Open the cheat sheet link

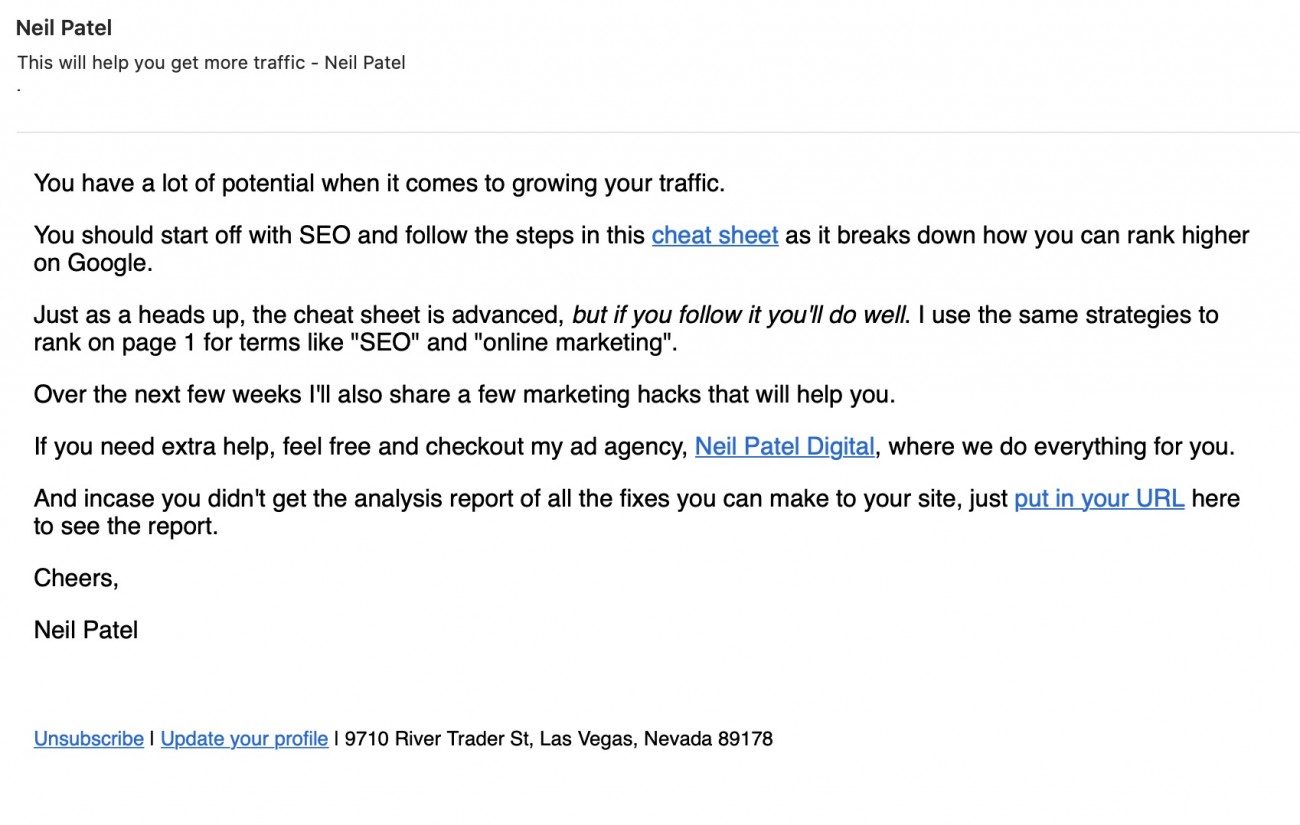(x=715, y=236)
